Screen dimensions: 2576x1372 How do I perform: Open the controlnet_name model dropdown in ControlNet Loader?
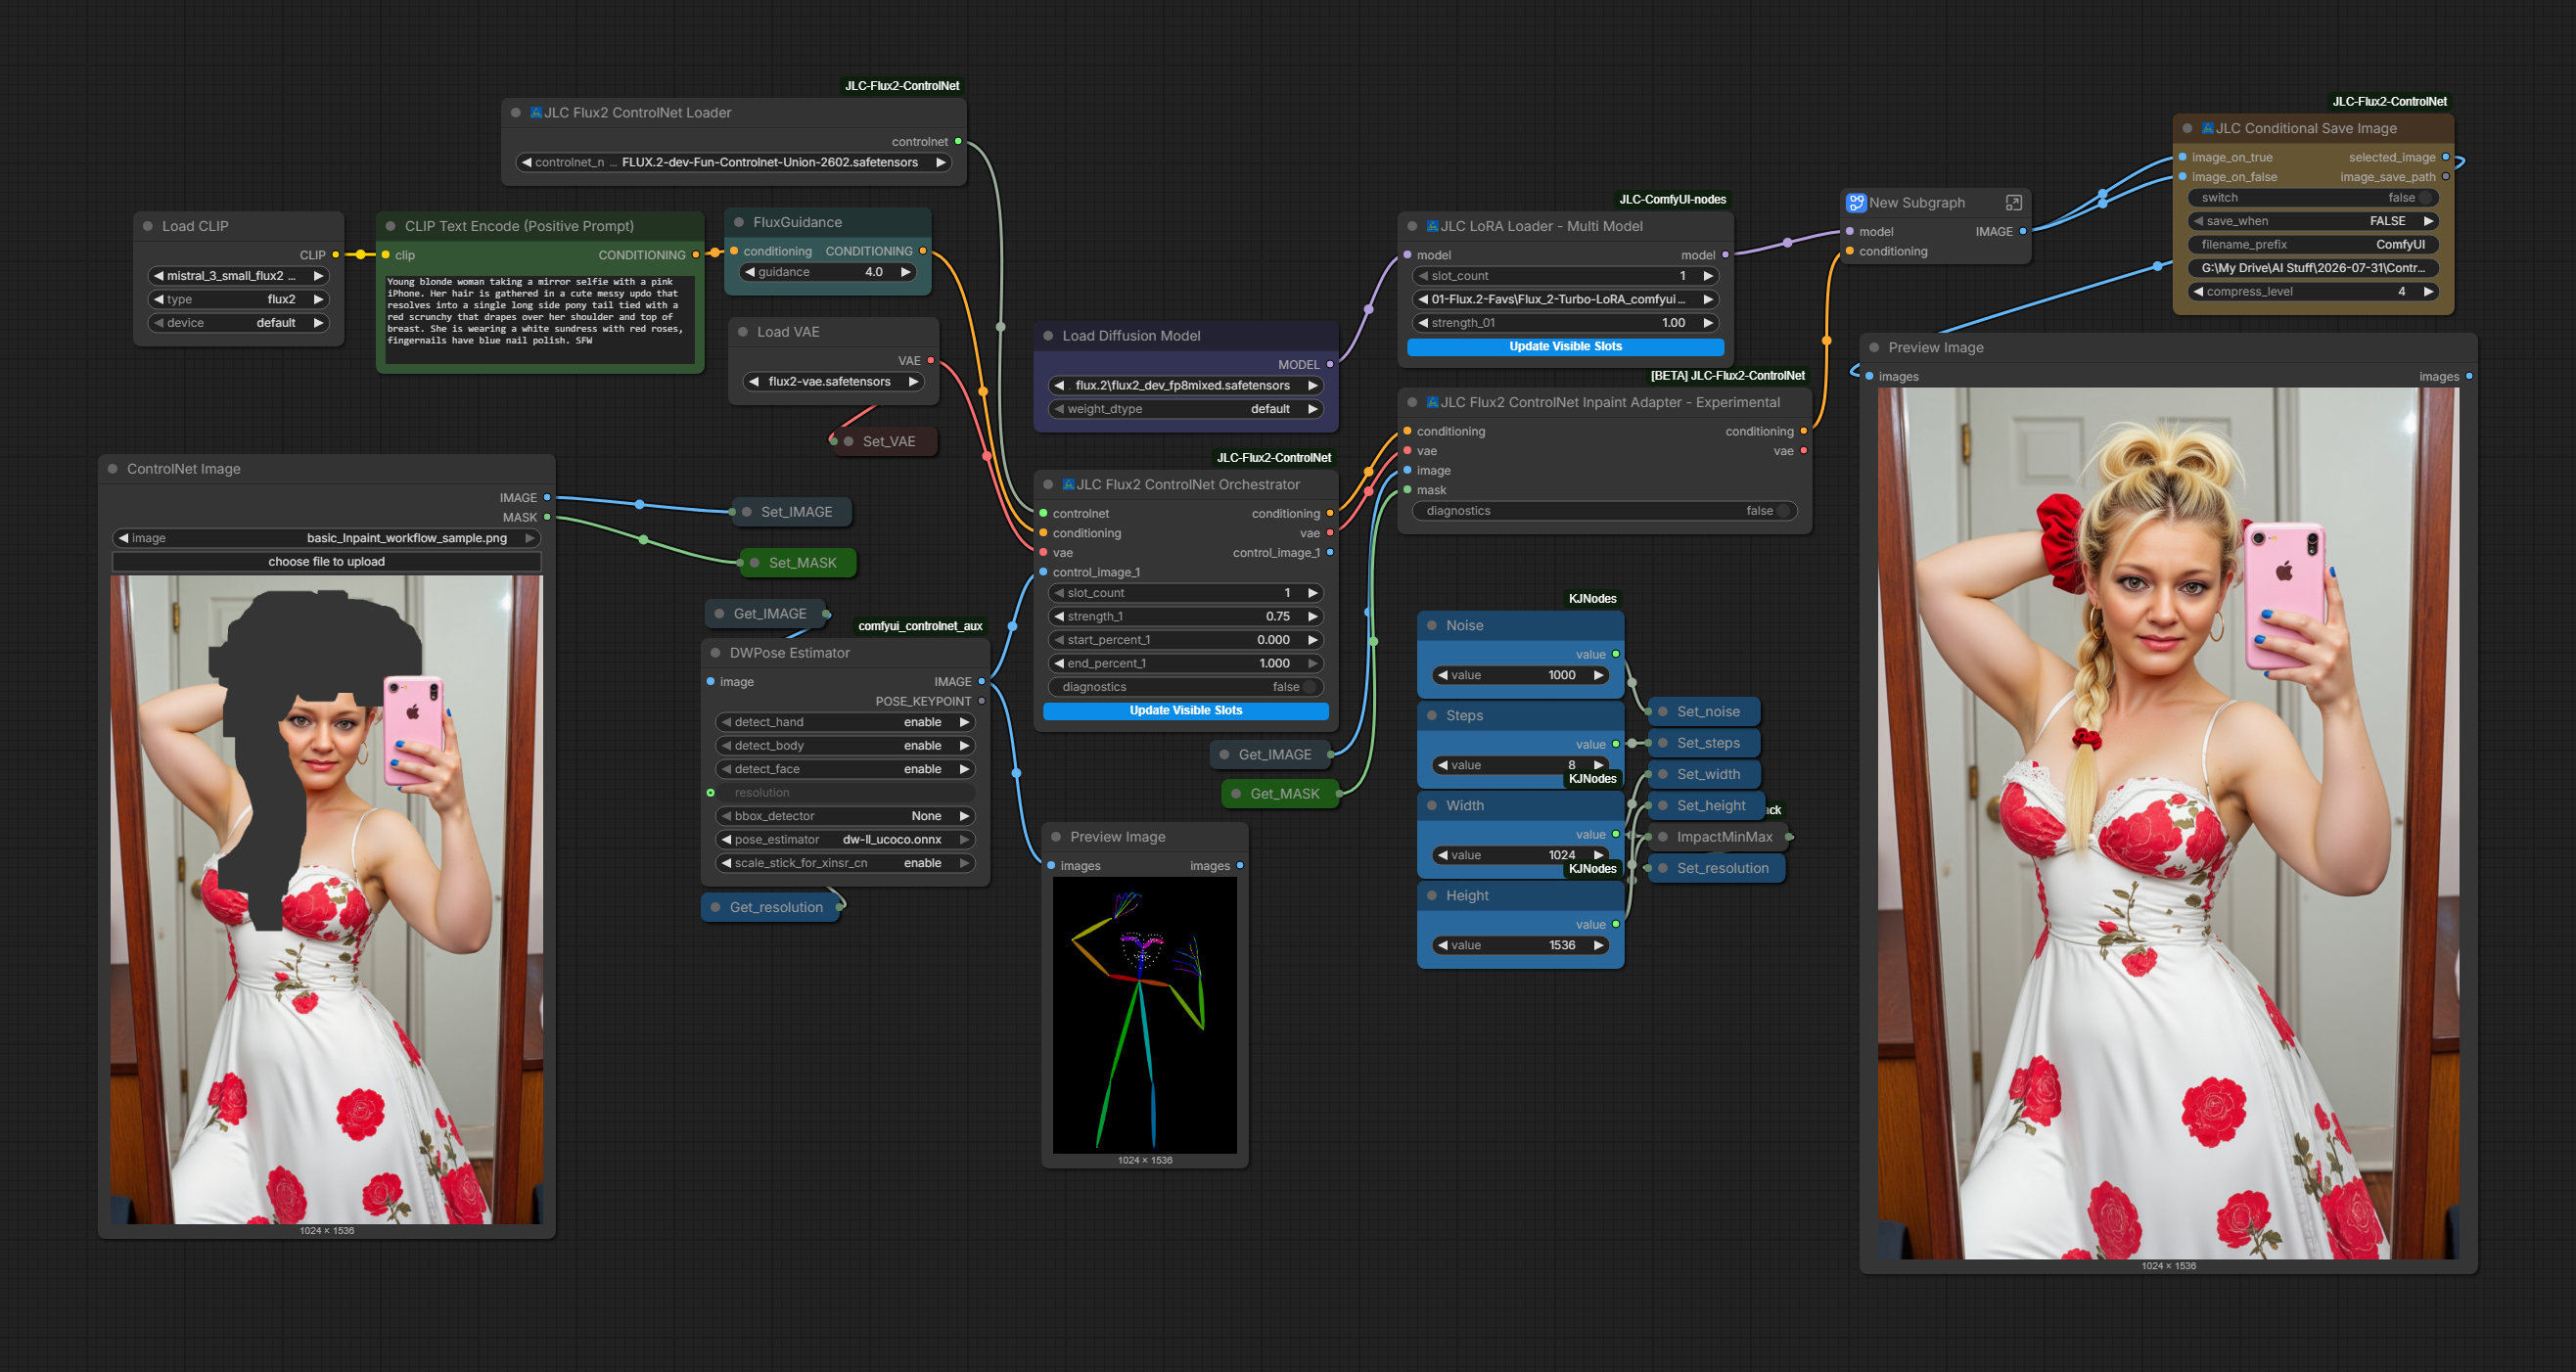734,162
